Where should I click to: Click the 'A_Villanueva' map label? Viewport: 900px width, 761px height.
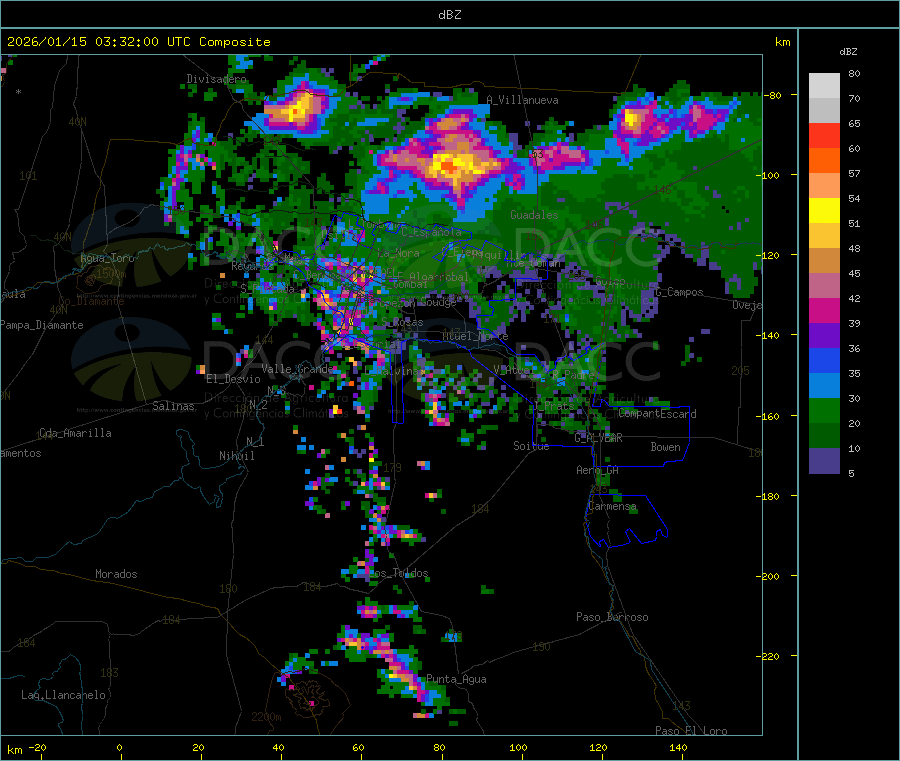(522, 100)
